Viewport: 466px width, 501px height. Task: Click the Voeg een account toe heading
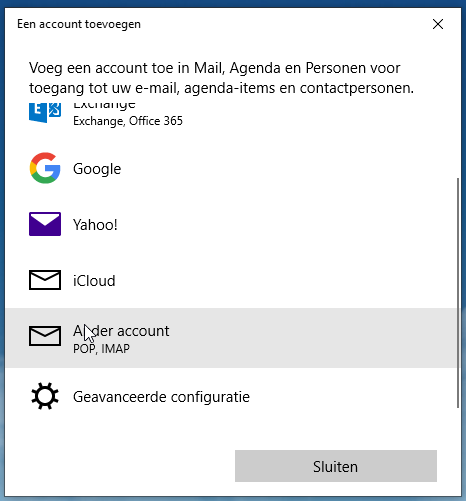pos(221,78)
